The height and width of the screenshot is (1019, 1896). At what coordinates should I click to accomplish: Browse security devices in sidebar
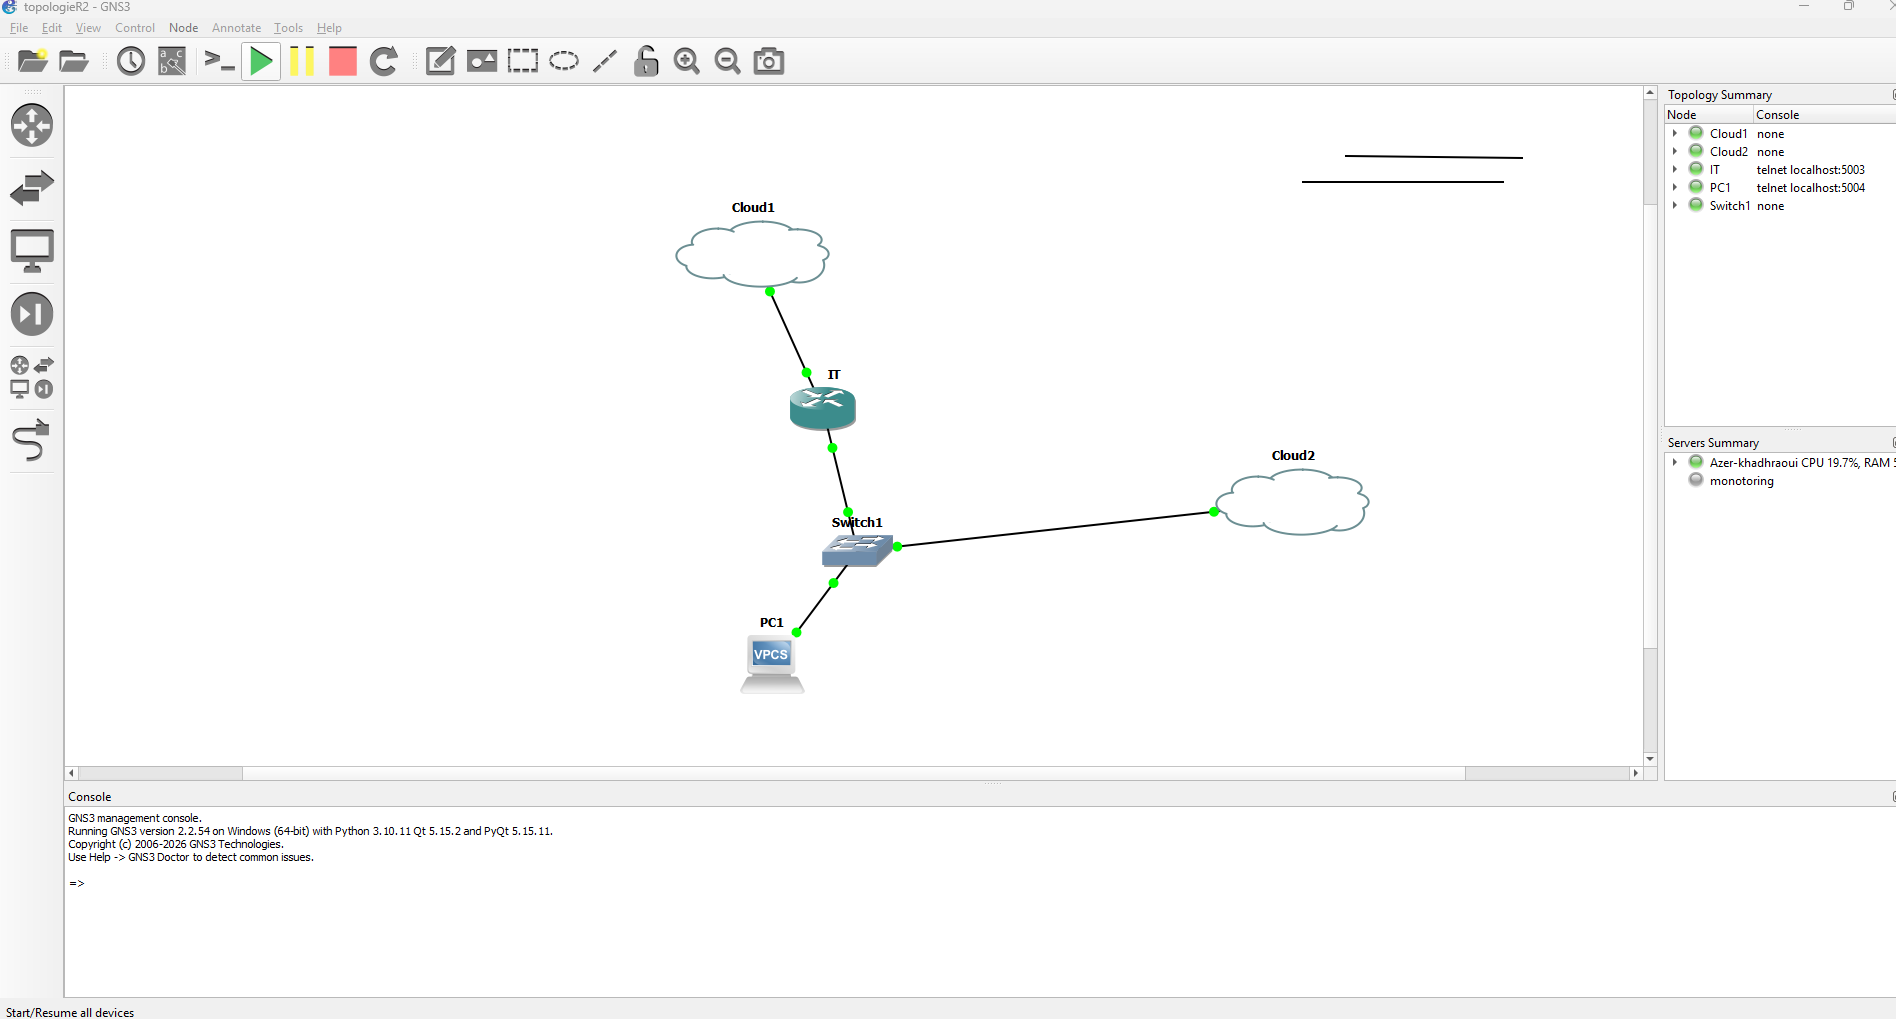click(32, 314)
